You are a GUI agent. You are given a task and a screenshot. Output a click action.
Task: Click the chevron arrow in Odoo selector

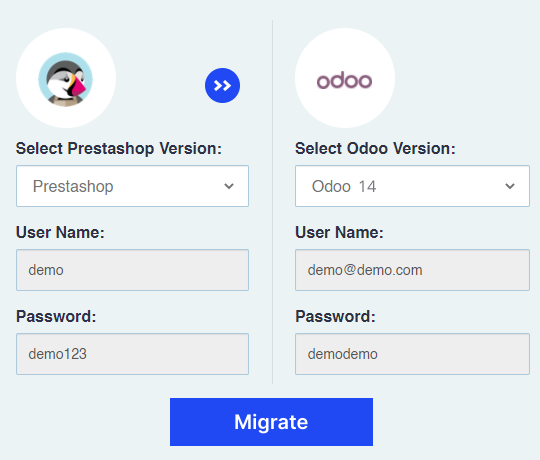[510, 186]
